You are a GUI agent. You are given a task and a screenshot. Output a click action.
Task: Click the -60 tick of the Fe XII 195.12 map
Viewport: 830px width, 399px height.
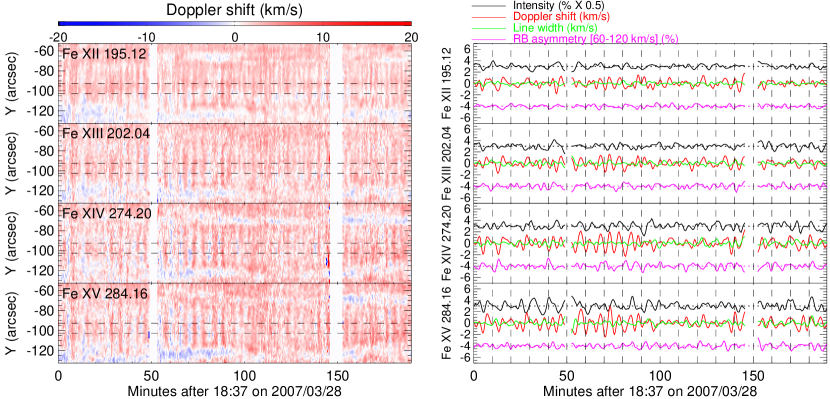point(44,51)
